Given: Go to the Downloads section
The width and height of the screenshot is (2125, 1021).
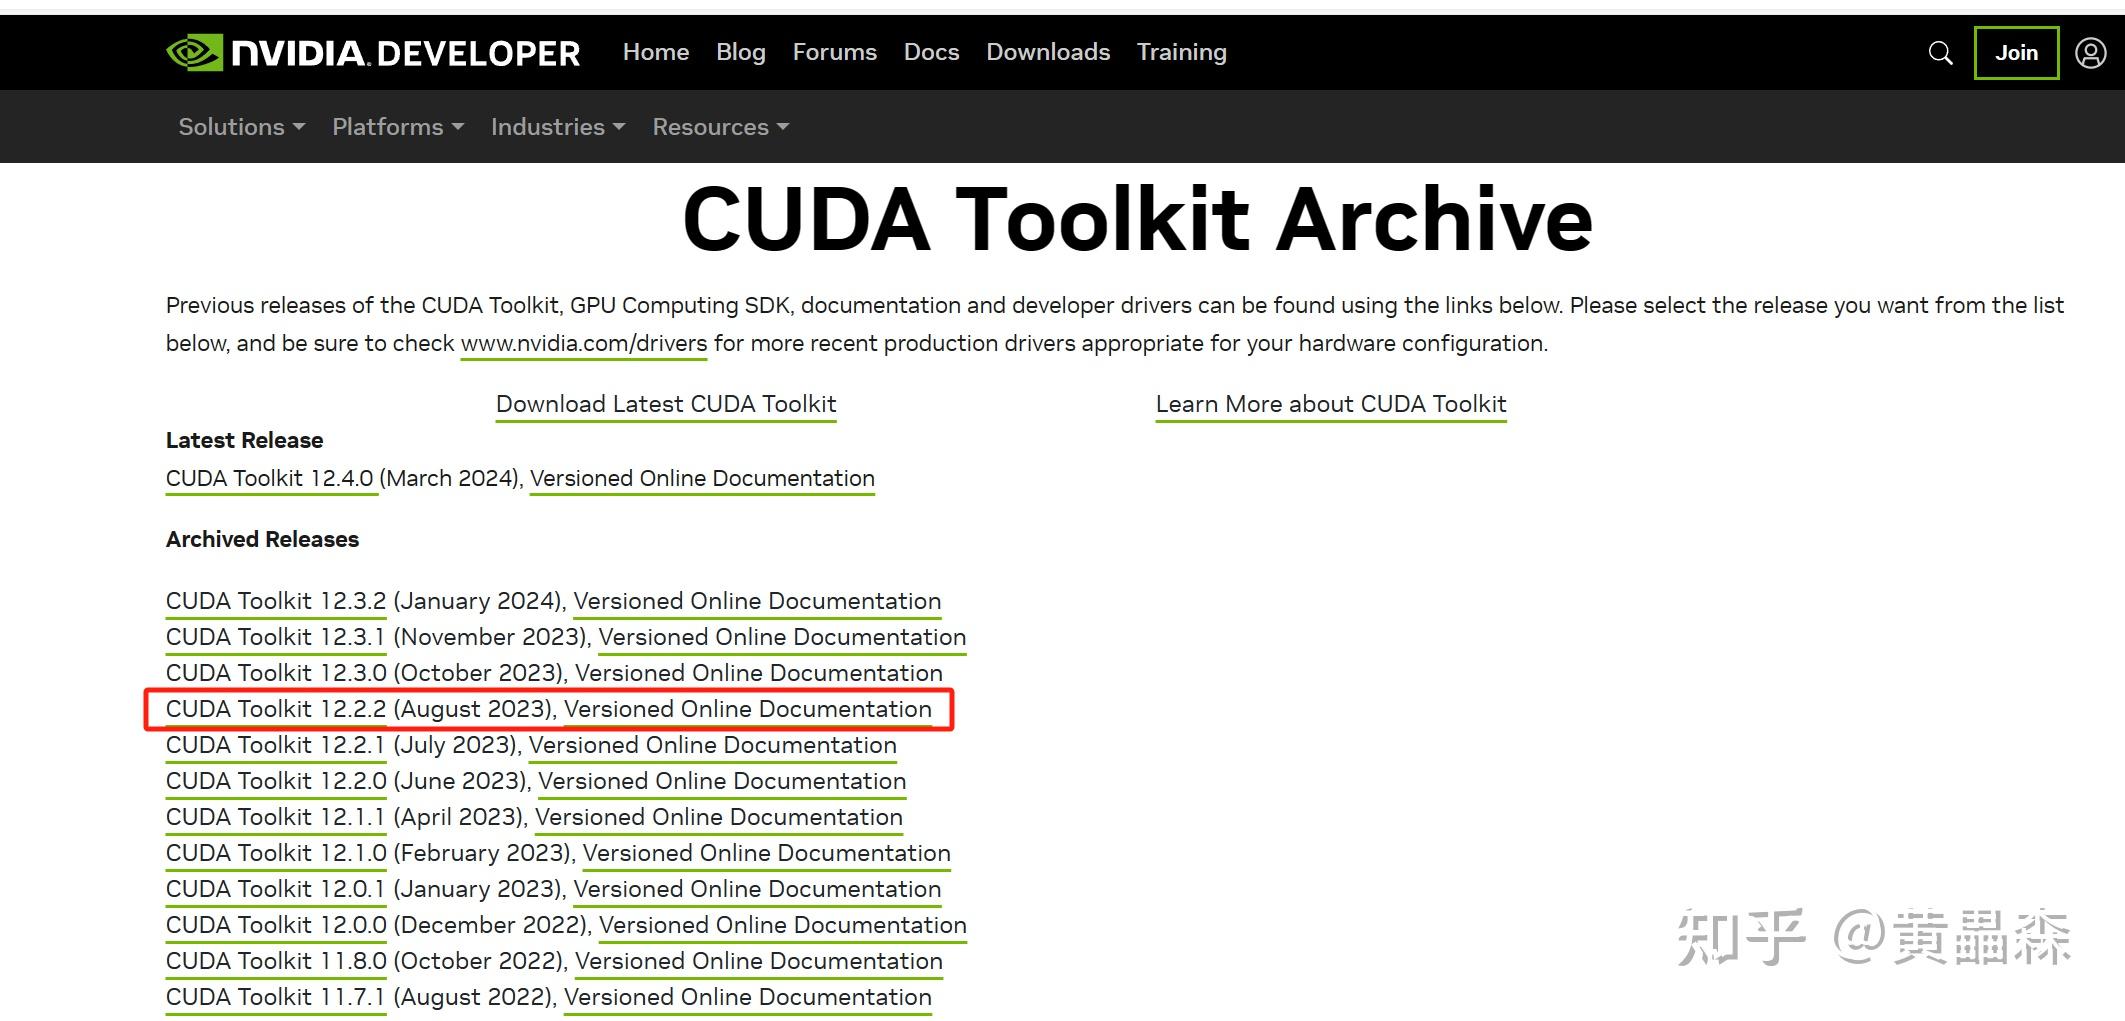Looking at the screenshot, I should click(1048, 51).
